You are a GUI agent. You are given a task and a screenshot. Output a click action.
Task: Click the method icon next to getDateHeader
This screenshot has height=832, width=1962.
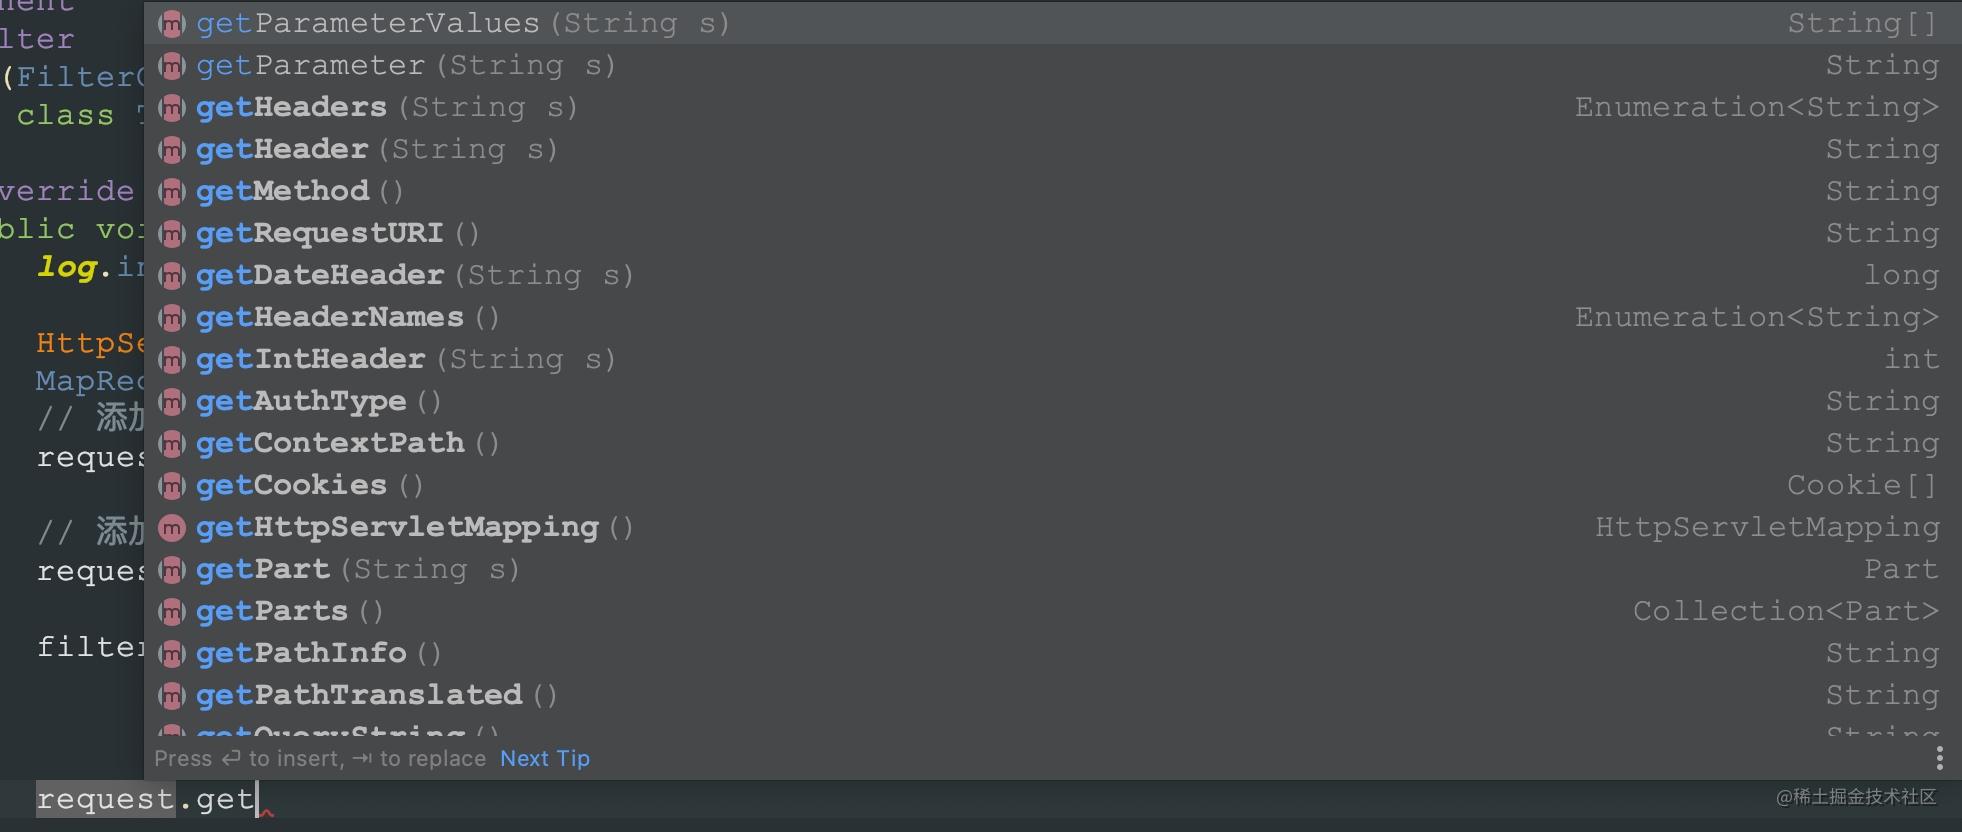tap(172, 275)
